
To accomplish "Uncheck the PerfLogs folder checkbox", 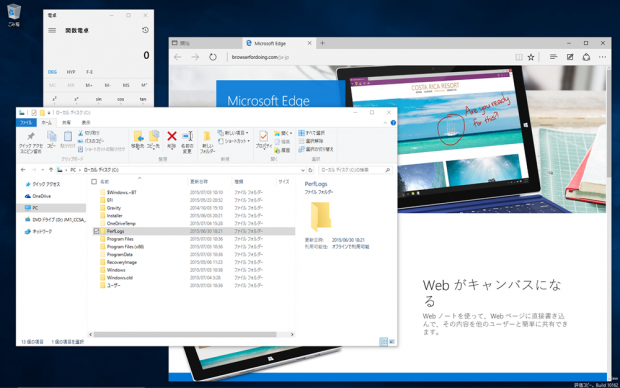I will click(96, 231).
